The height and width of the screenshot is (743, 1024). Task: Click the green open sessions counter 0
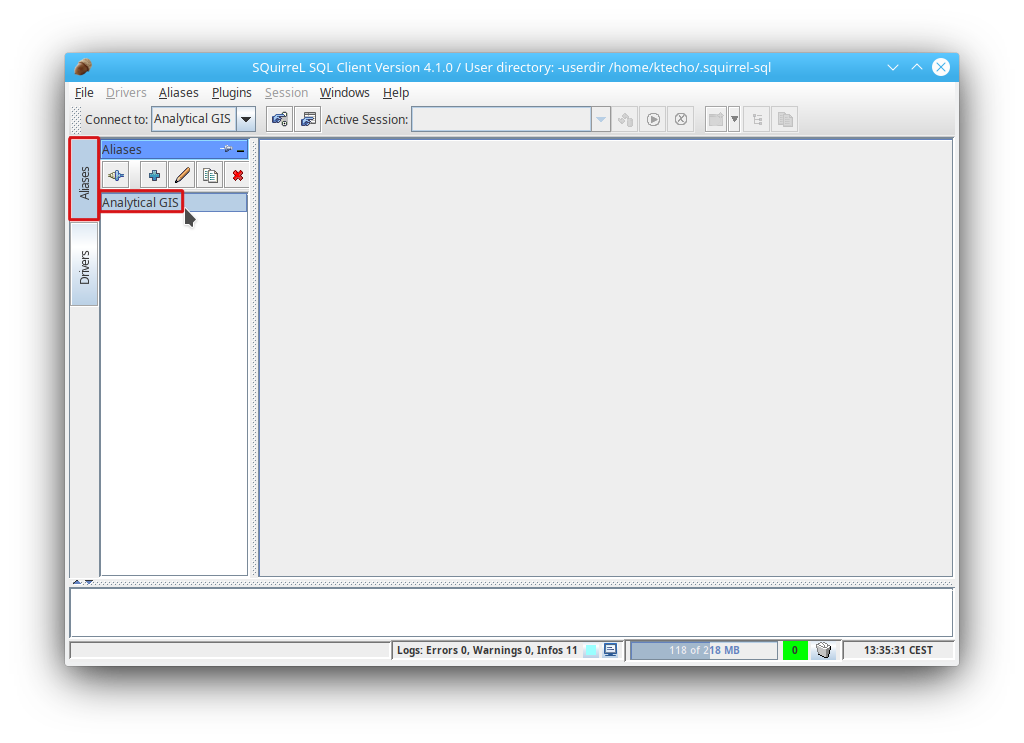coord(795,650)
